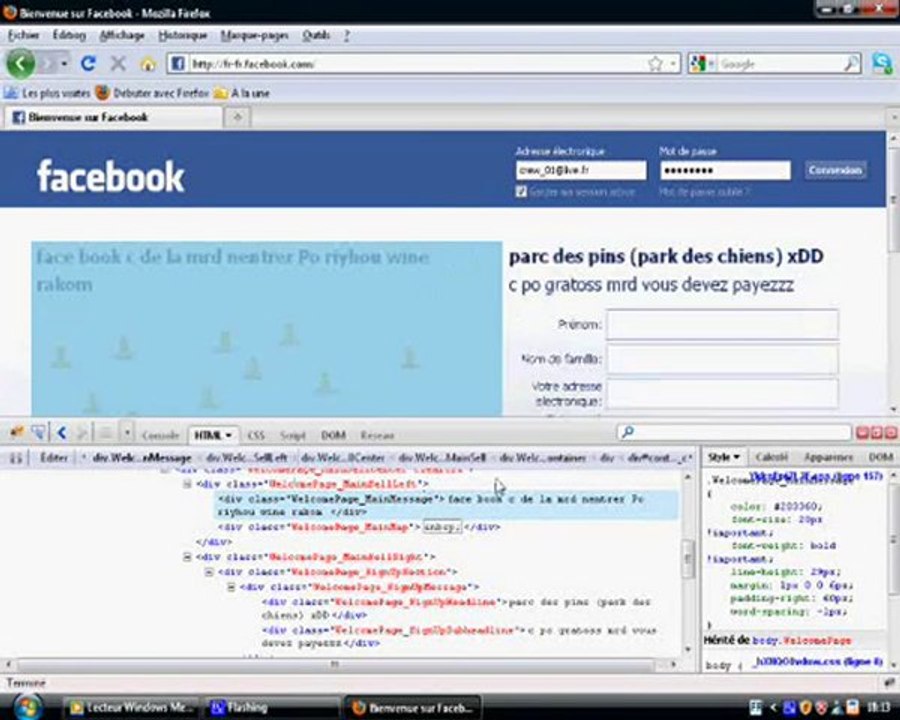The image size is (900, 720).
Task: Click the Facebook favicon in the address bar
Action: tap(178, 64)
